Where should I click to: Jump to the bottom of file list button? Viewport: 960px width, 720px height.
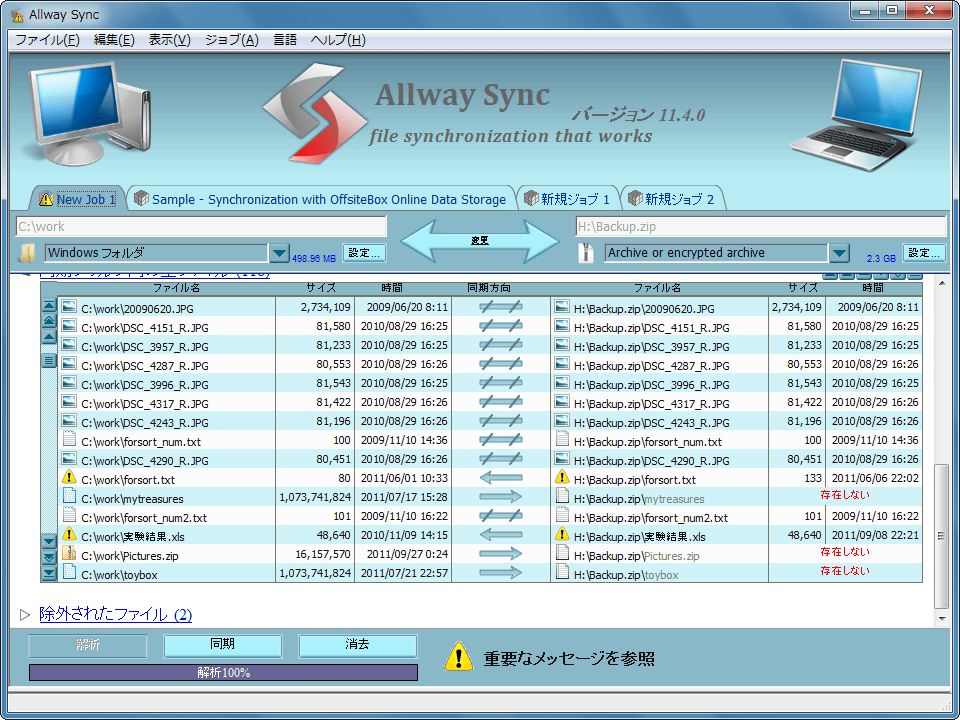click(x=49, y=574)
